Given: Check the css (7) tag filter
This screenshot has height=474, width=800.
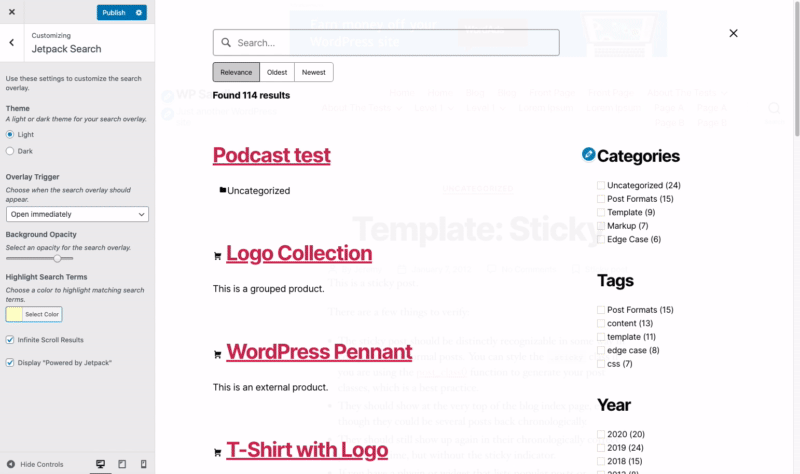Looking at the screenshot, I should point(601,364).
